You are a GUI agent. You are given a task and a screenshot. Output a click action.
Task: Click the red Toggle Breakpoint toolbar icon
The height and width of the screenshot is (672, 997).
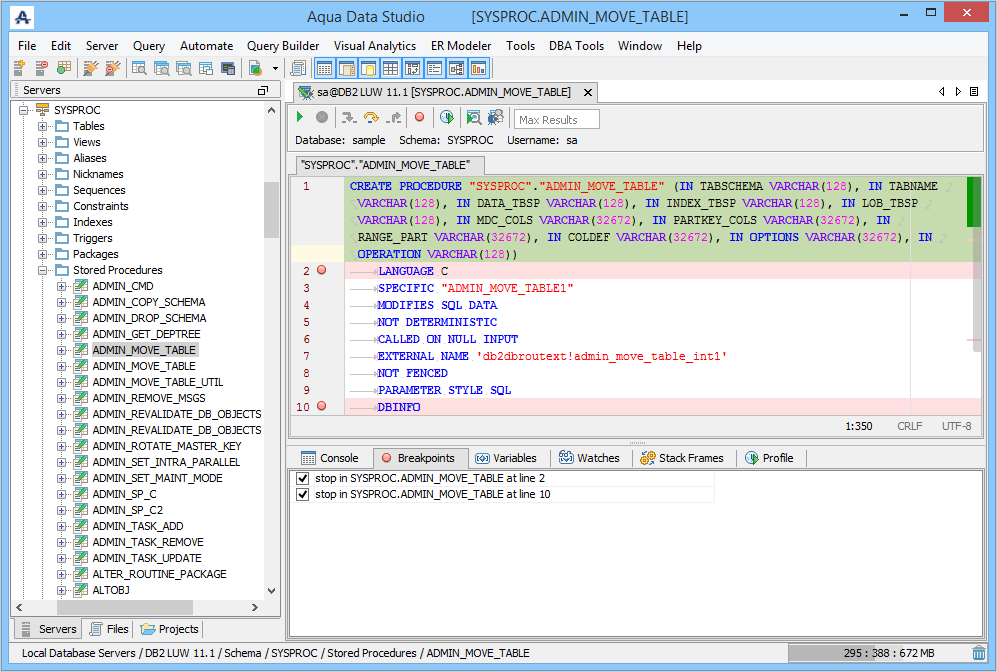419,118
